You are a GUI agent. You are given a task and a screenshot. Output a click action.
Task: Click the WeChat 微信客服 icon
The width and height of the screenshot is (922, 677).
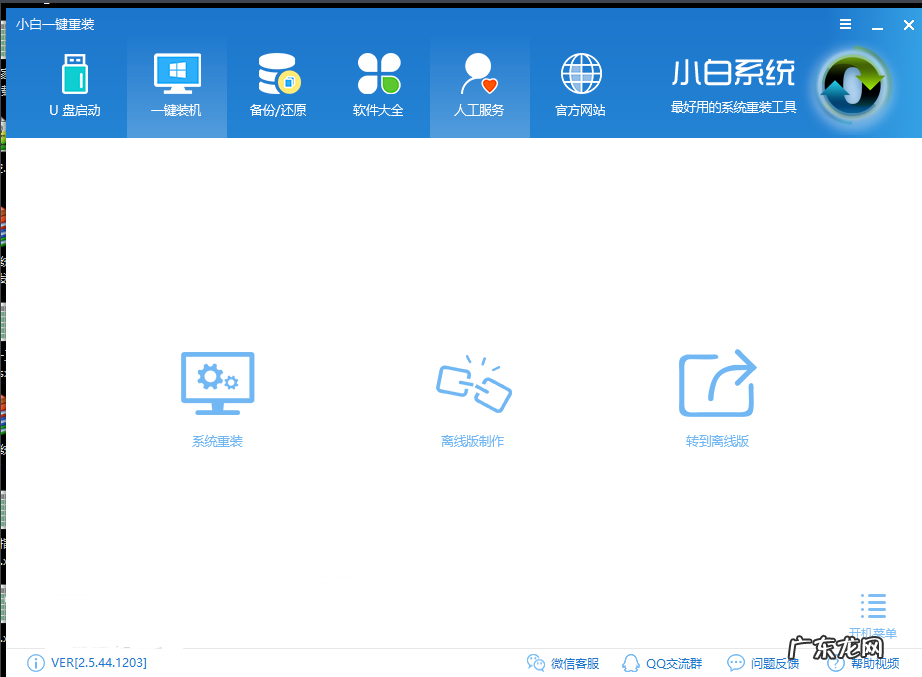pos(536,663)
